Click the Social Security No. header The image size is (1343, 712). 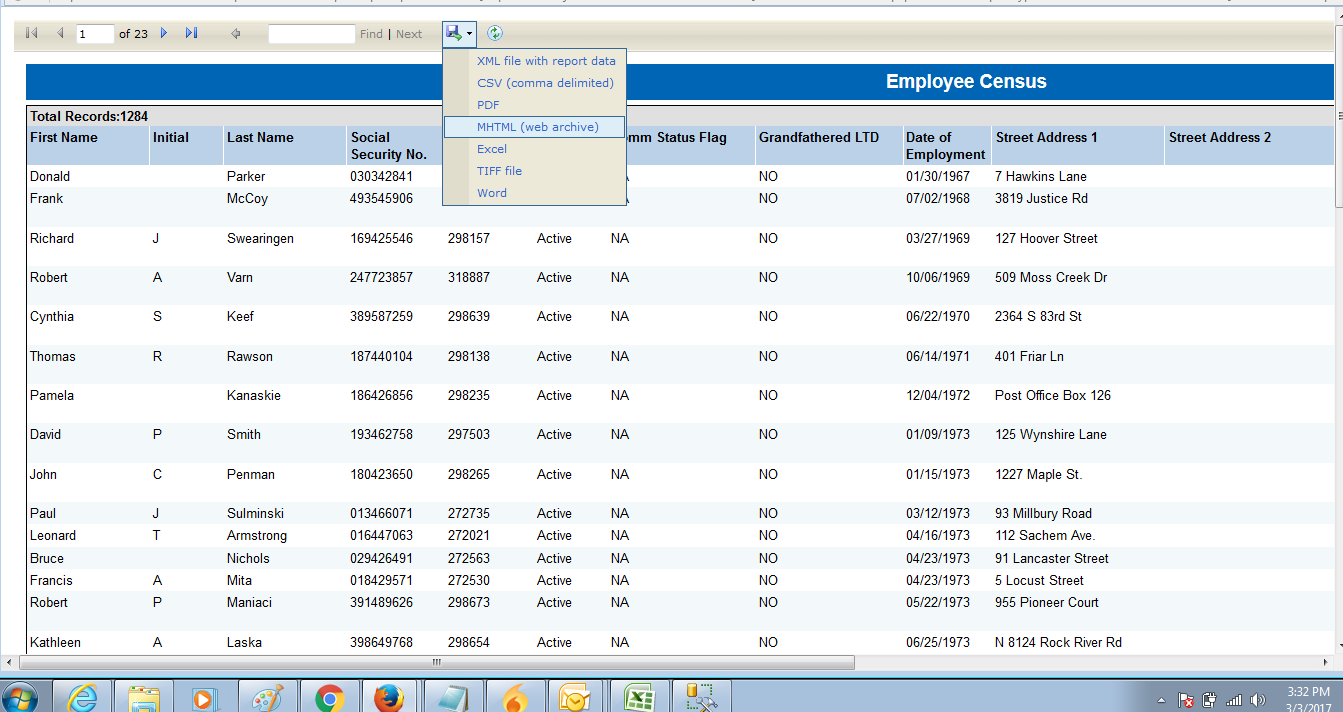pos(388,146)
